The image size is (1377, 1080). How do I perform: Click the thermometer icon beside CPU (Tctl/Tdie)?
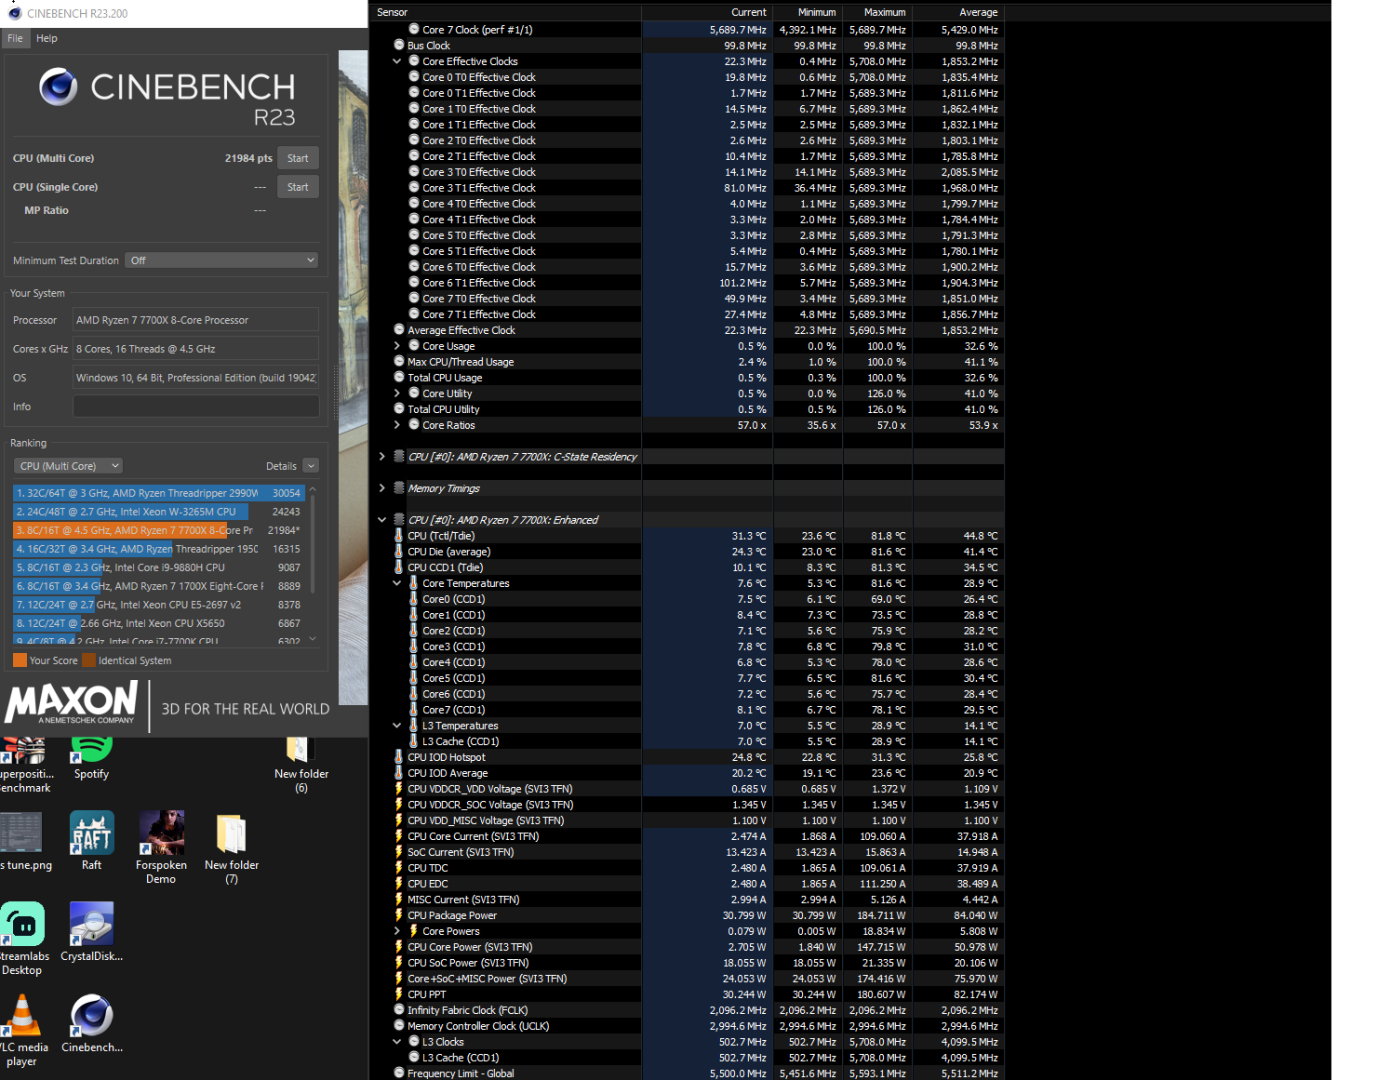tap(399, 536)
